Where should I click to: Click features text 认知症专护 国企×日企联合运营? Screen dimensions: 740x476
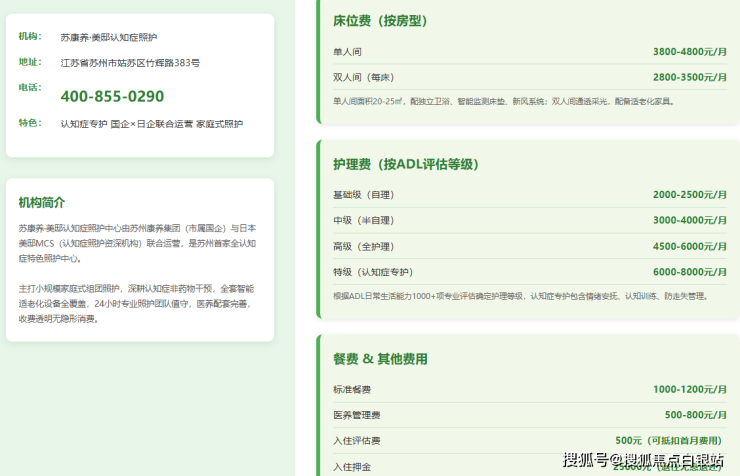tap(126, 124)
